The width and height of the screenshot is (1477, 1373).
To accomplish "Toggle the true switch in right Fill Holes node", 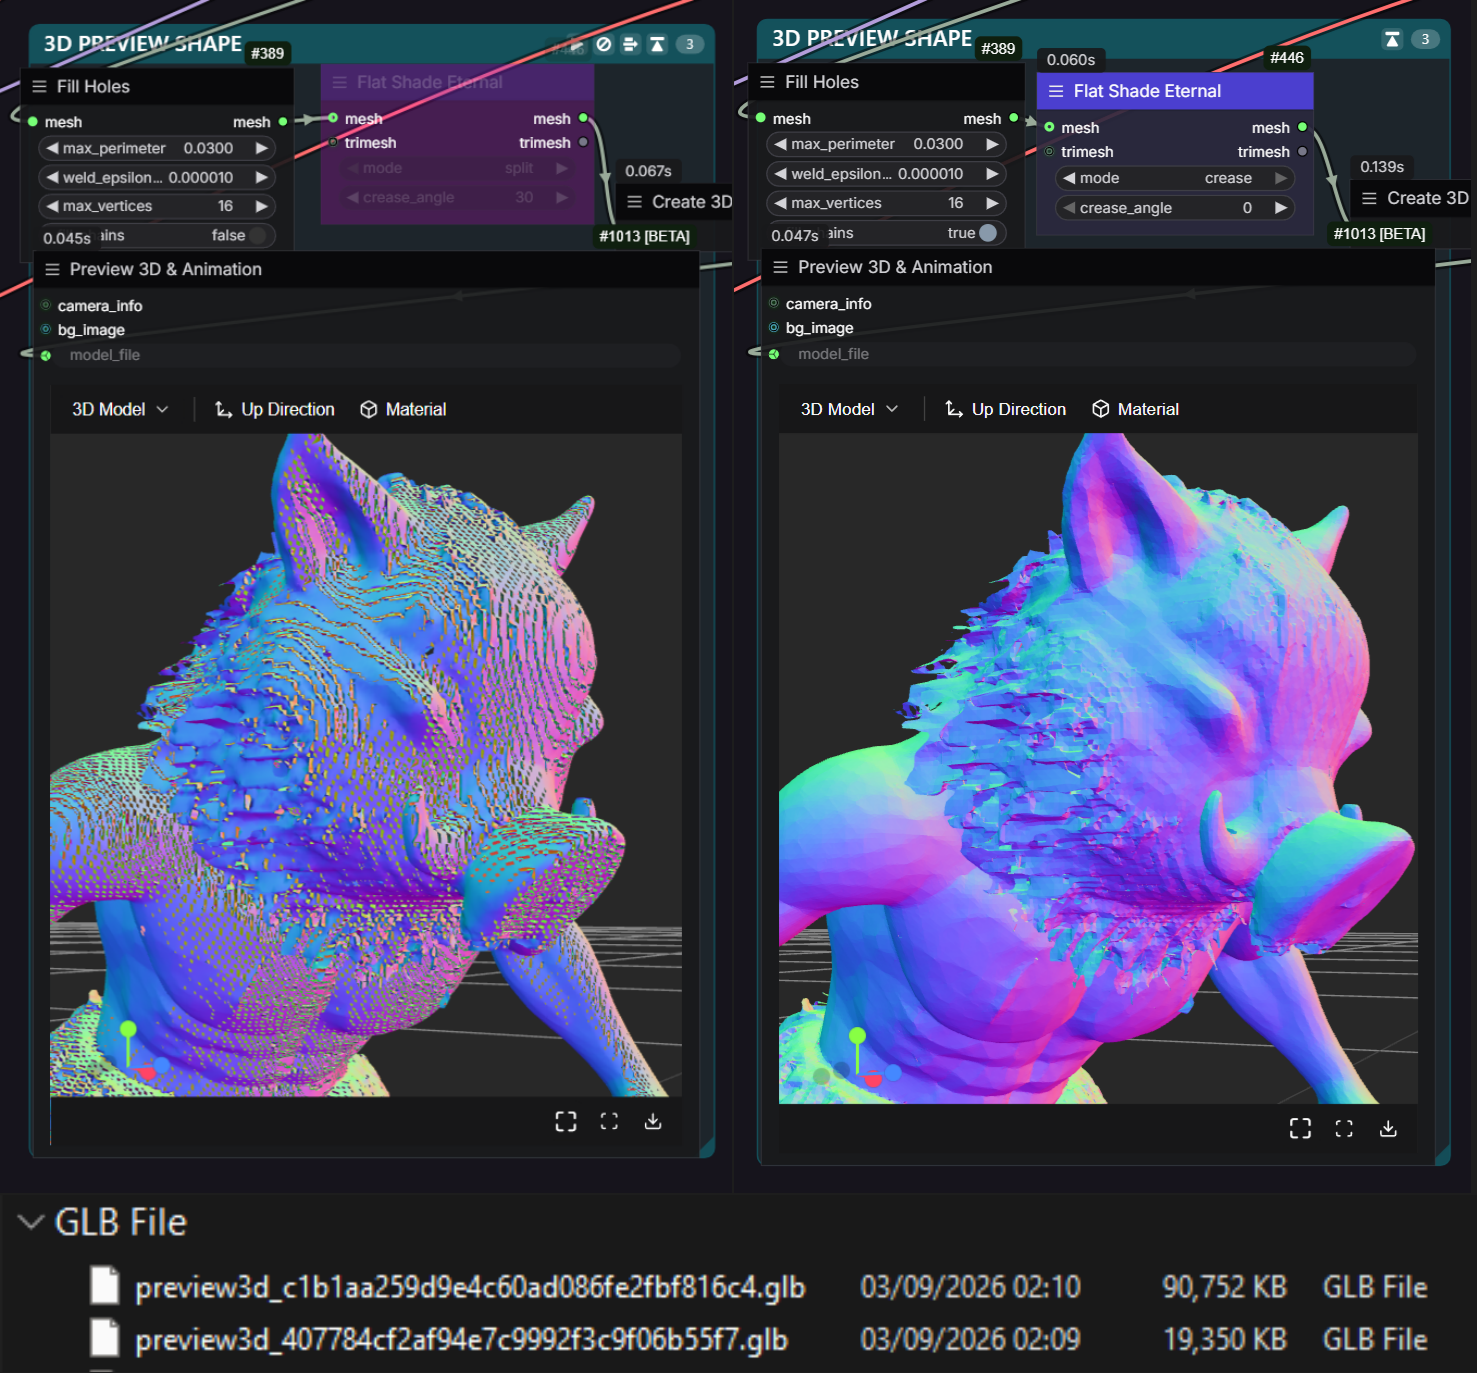I will 988,232.
